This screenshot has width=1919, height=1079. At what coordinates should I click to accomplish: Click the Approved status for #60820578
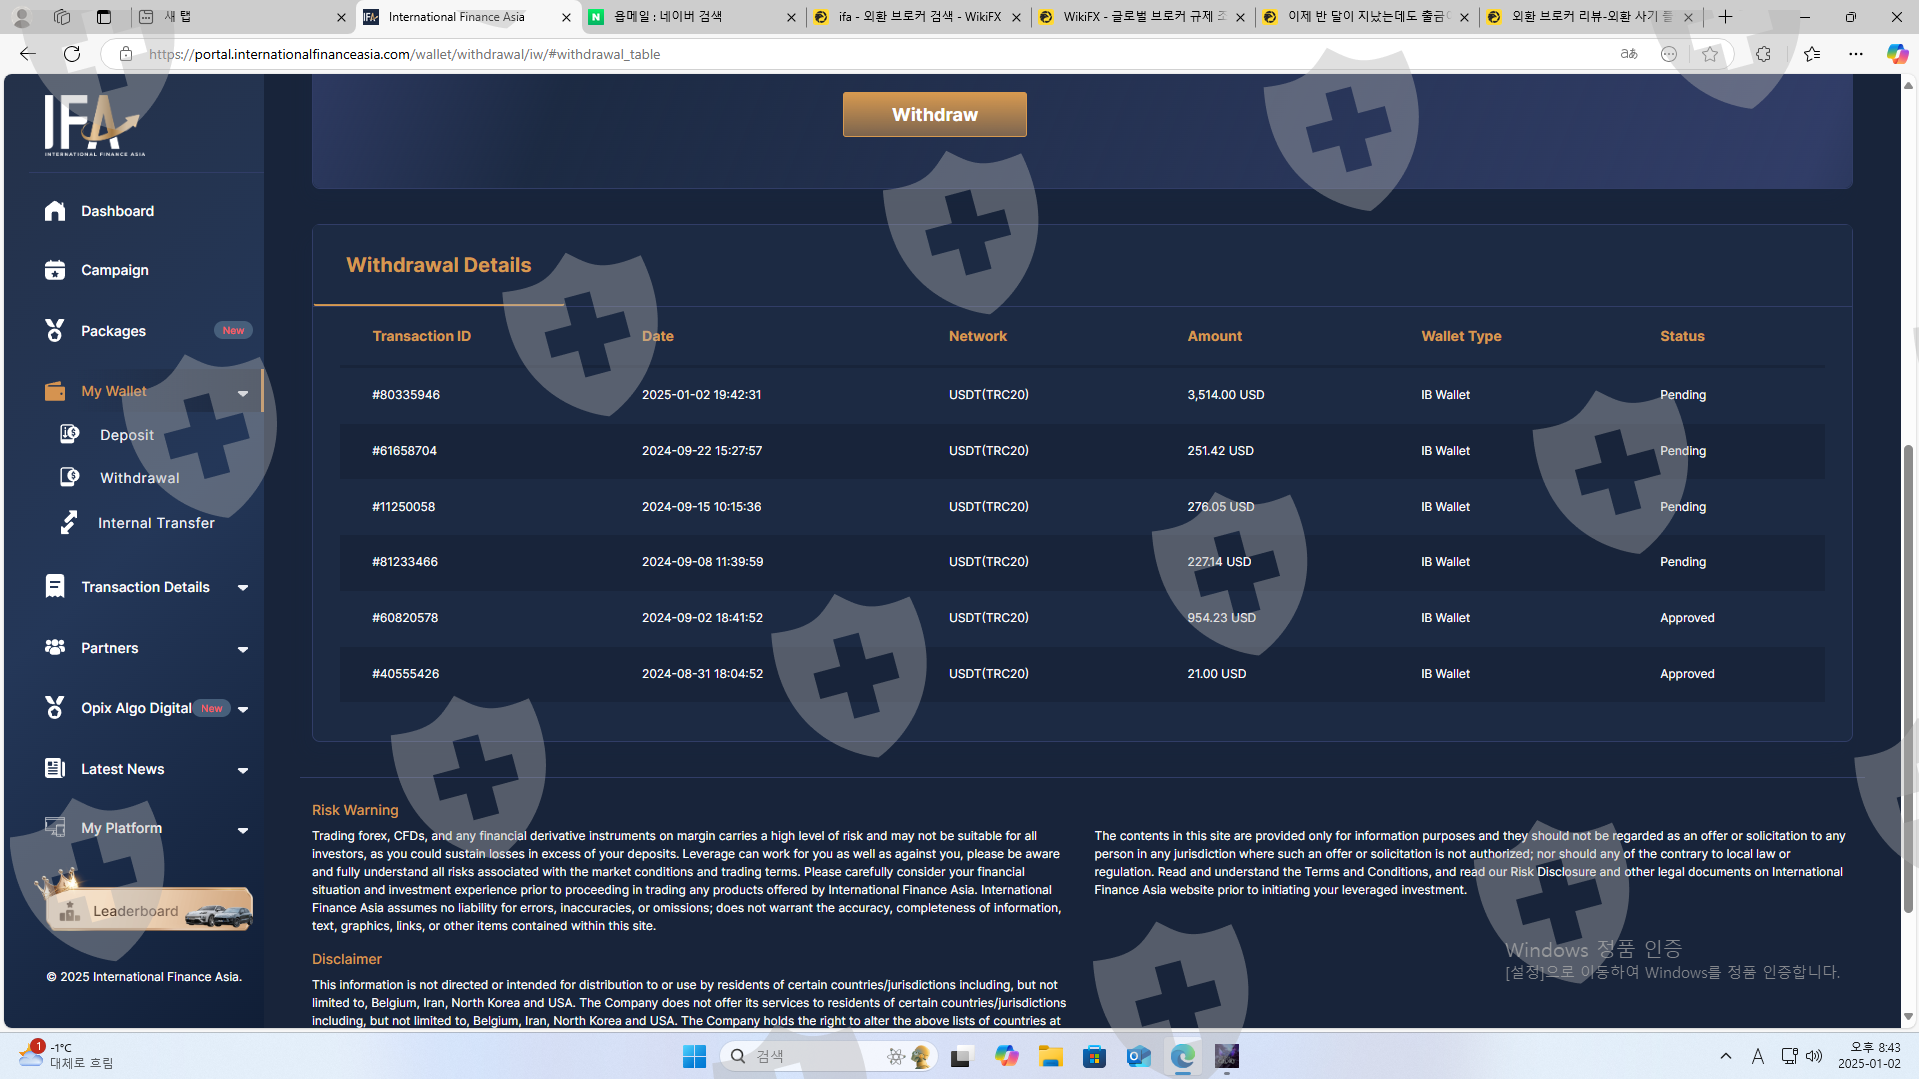pos(1687,618)
